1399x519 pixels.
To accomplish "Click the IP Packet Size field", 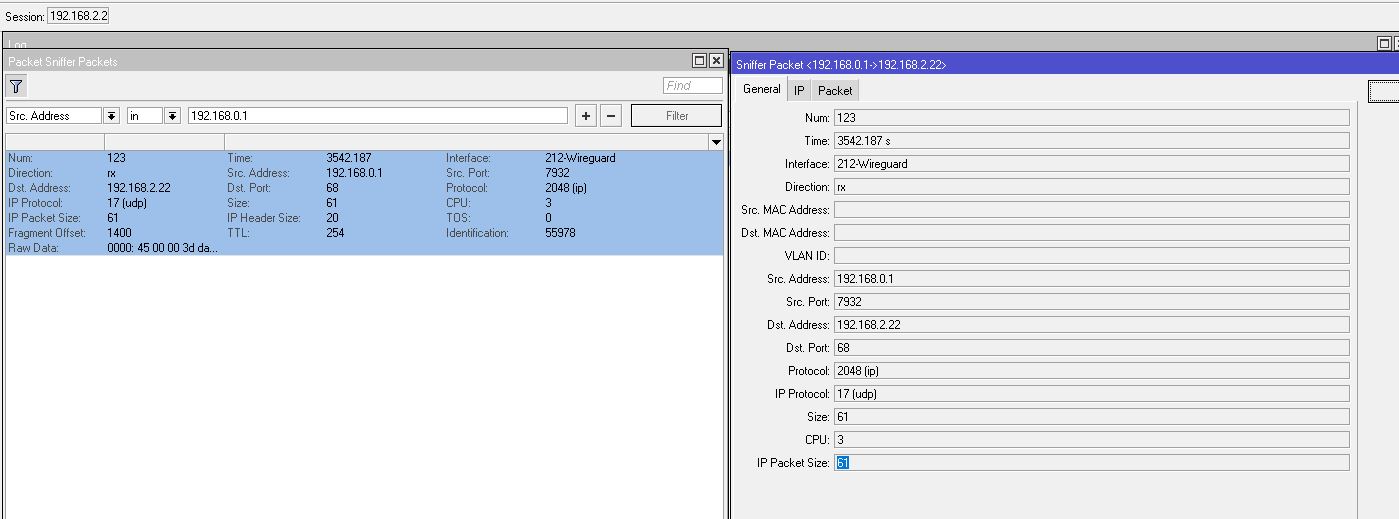I will point(1091,463).
